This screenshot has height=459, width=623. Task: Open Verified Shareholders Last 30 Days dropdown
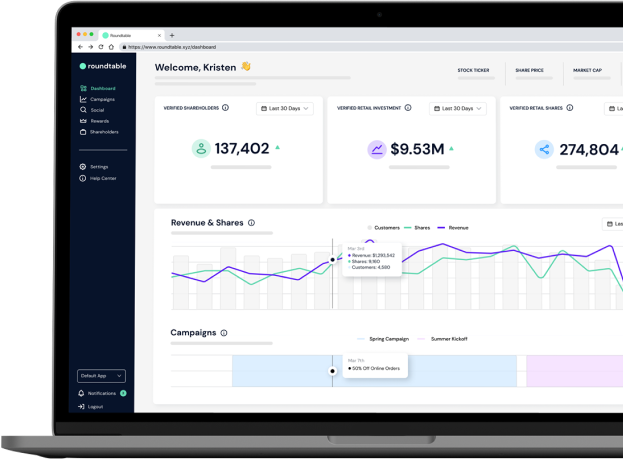pos(284,108)
